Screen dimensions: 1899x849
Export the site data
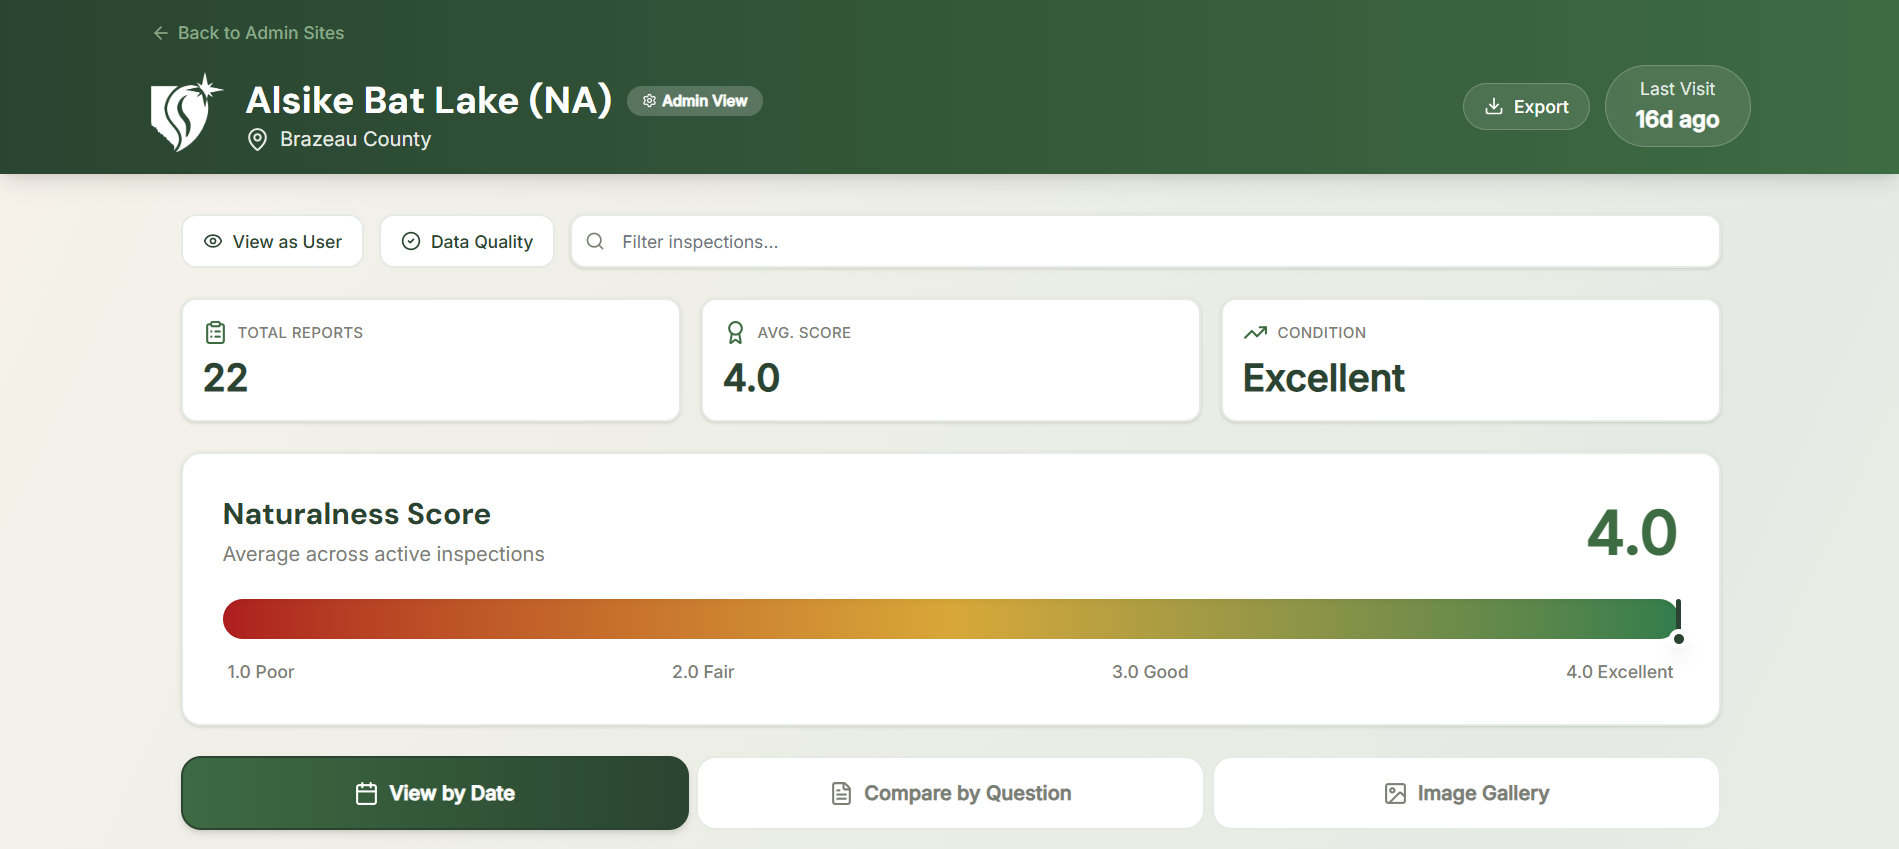[x=1526, y=107]
